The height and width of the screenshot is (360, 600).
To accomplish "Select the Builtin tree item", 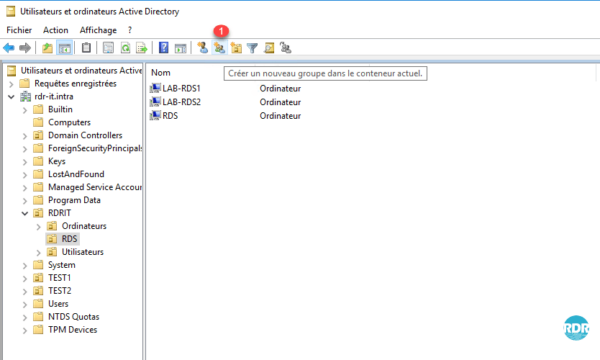I will 60,109.
